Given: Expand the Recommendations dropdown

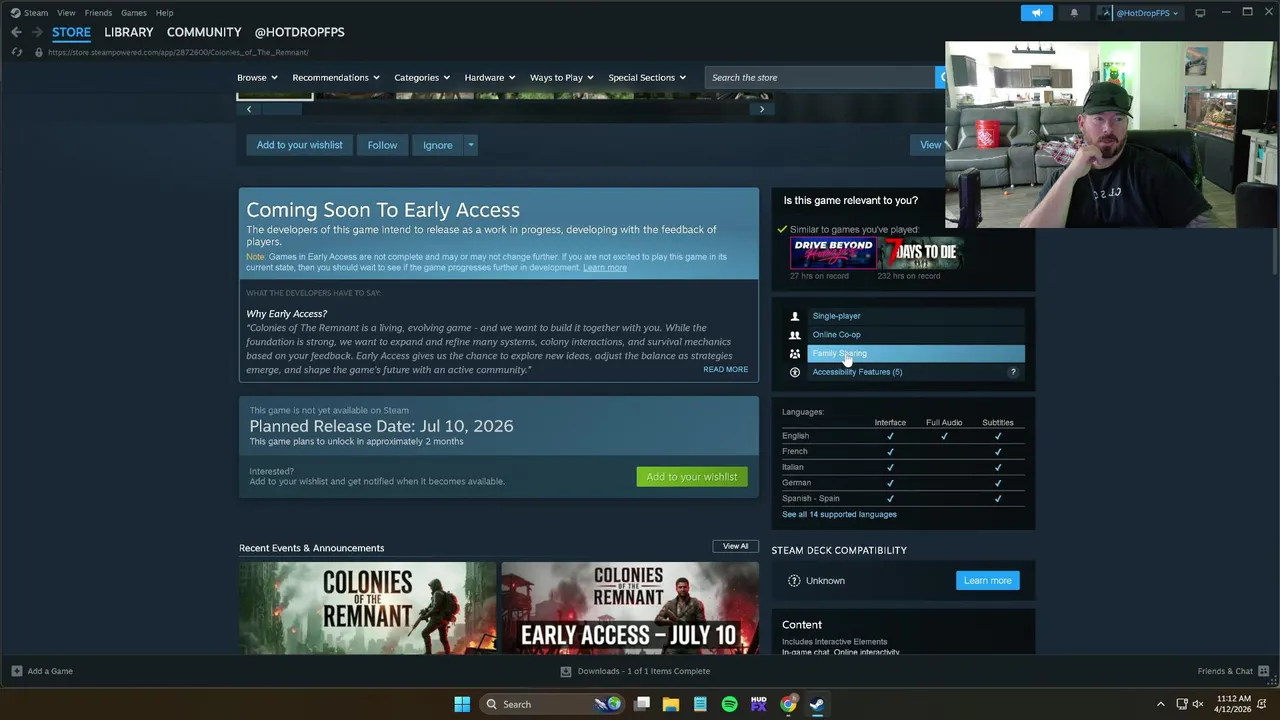Looking at the screenshot, I should pyautogui.click(x=336, y=77).
